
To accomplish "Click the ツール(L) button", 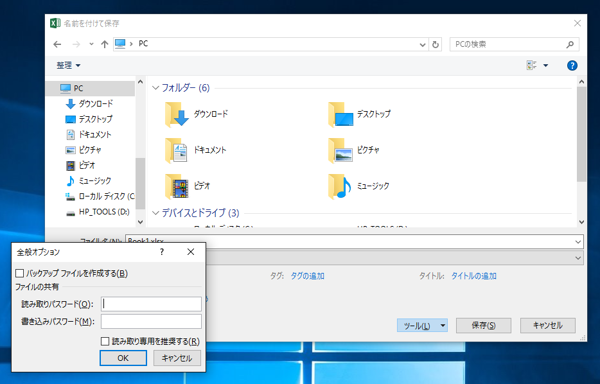I will click(417, 326).
